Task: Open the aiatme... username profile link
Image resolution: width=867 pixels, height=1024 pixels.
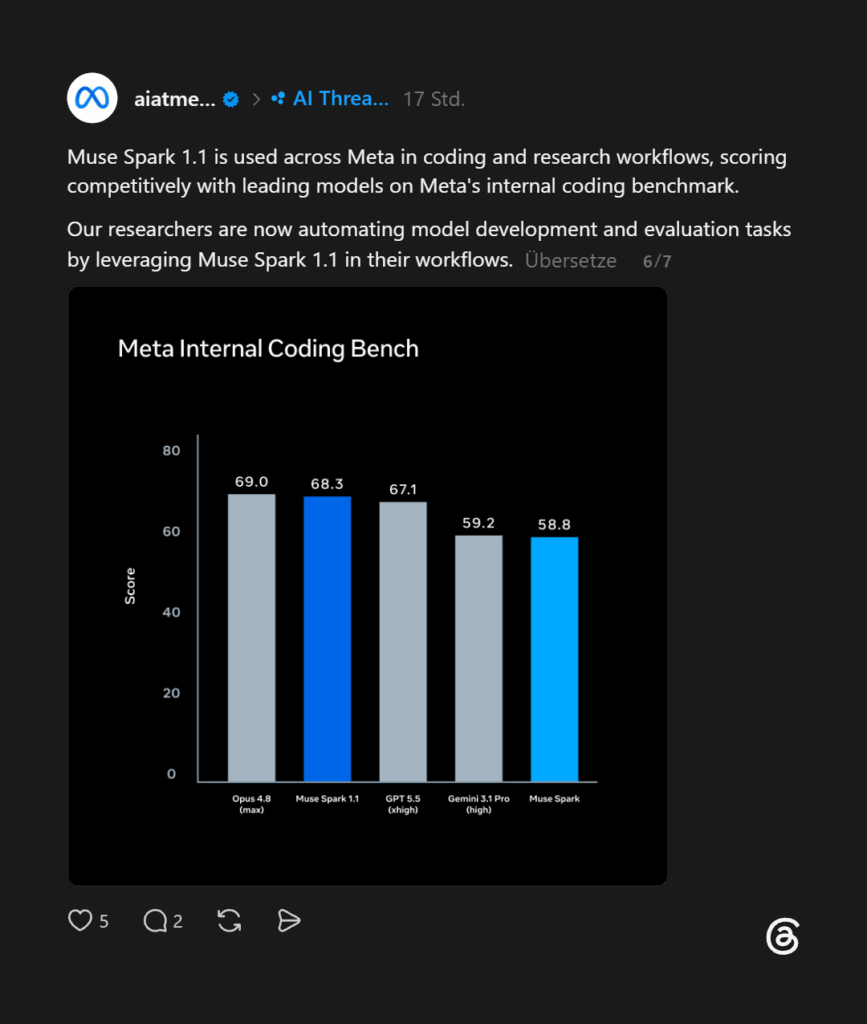Action: point(174,99)
